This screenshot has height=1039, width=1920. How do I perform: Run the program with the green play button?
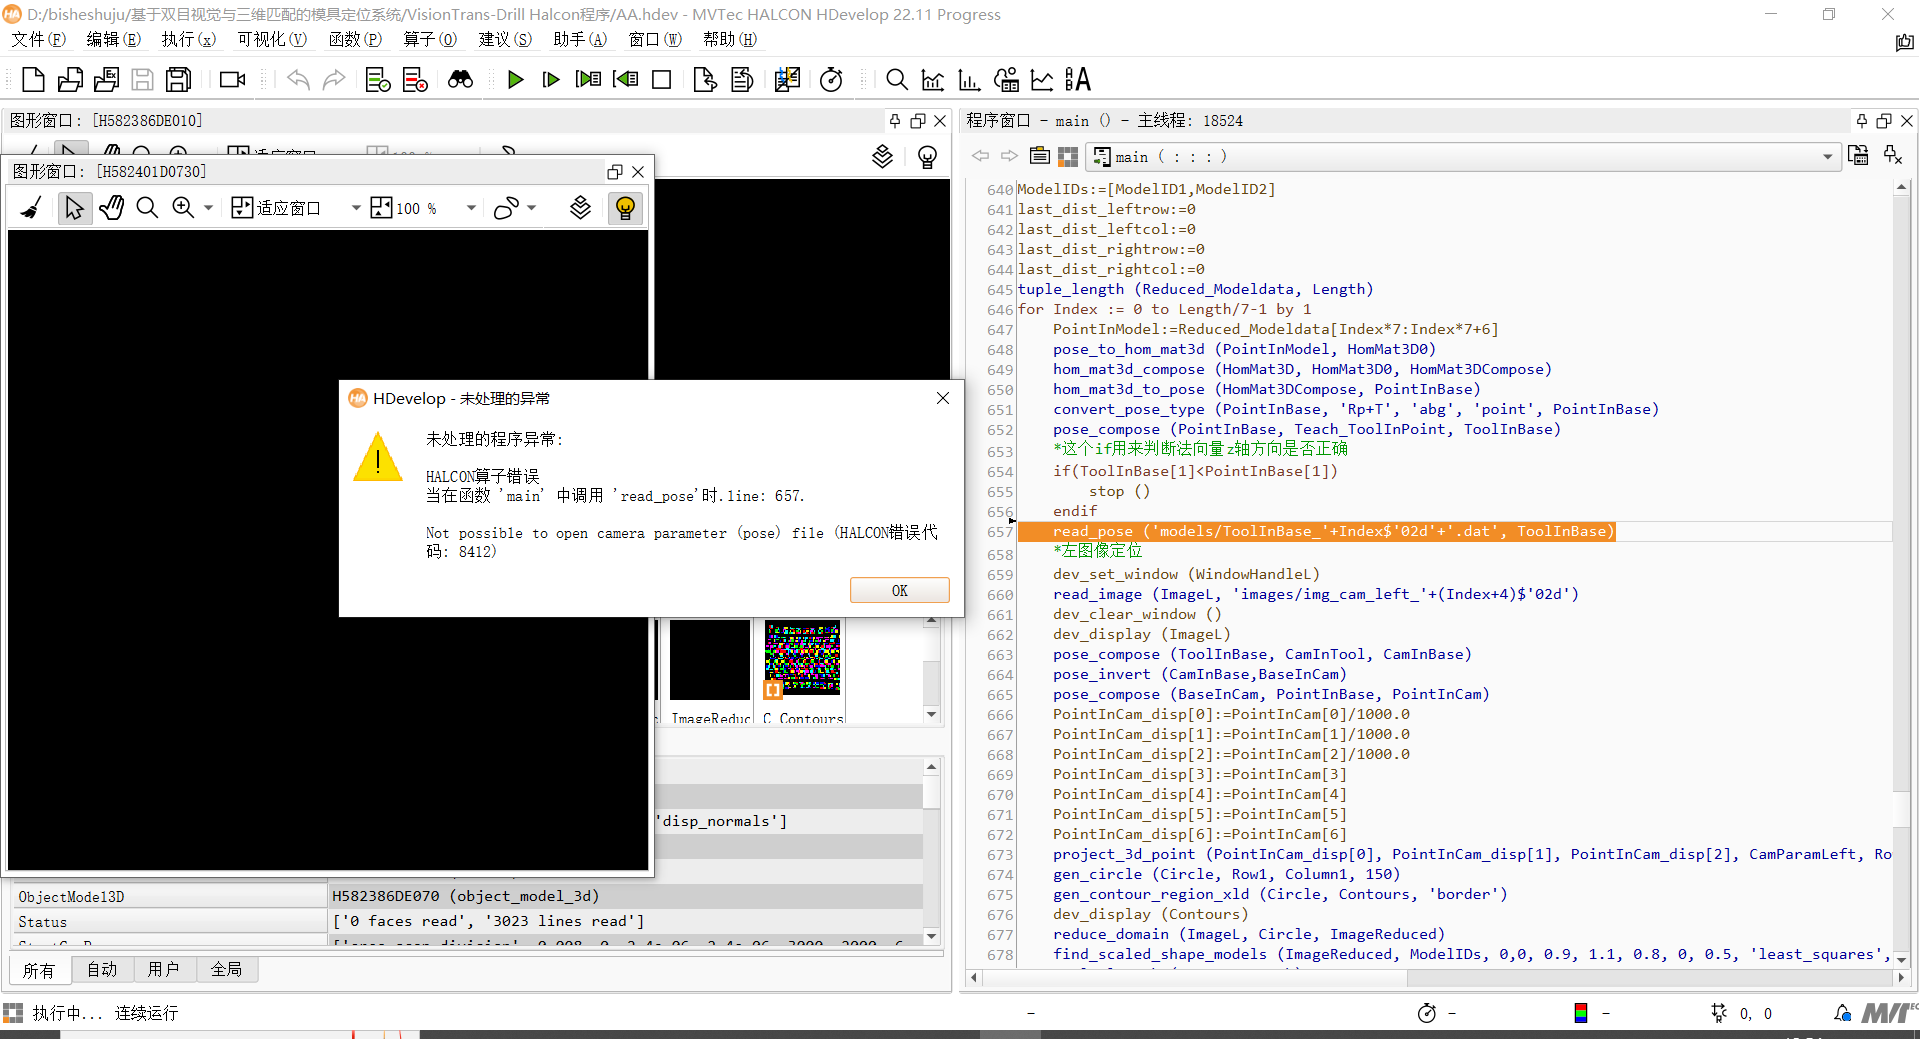(515, 80)
